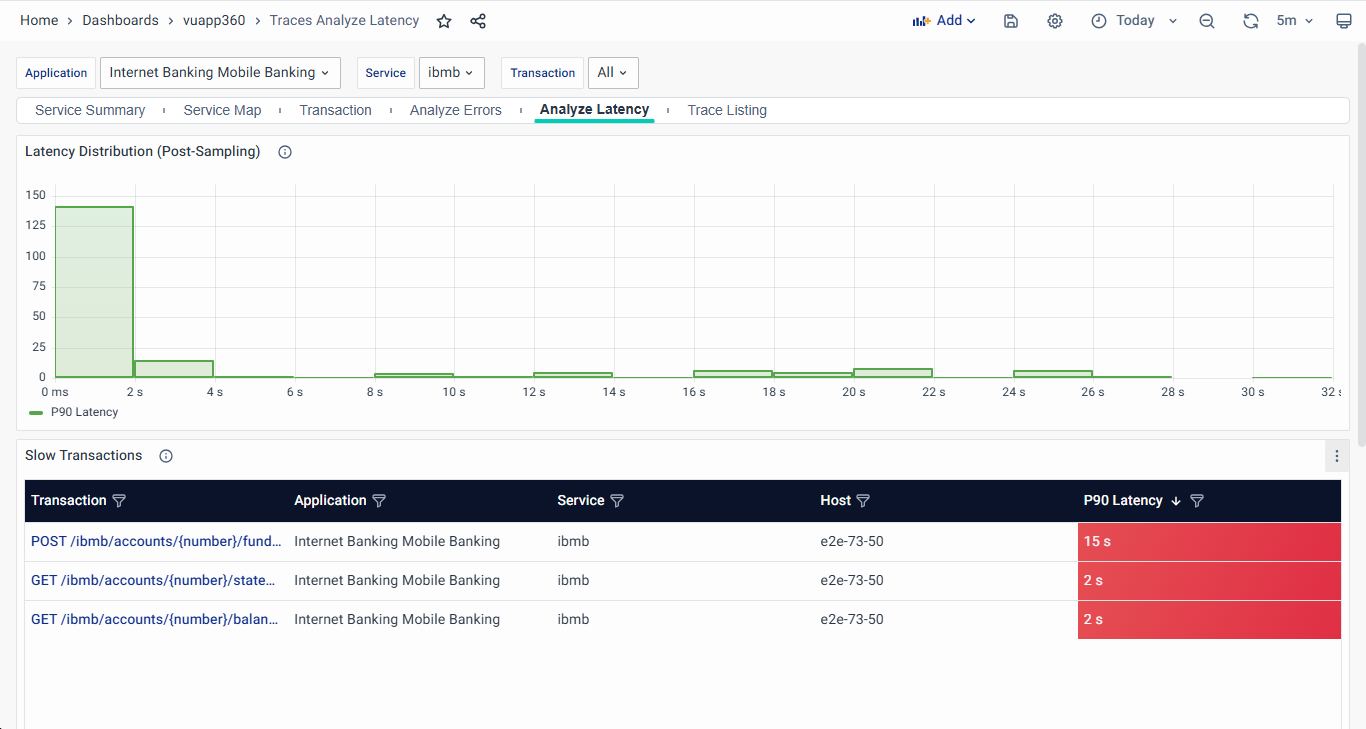Refresh the dashboard now
Image resolution: width=1366 pixels, height=729 pixels.
[1250, 21]
